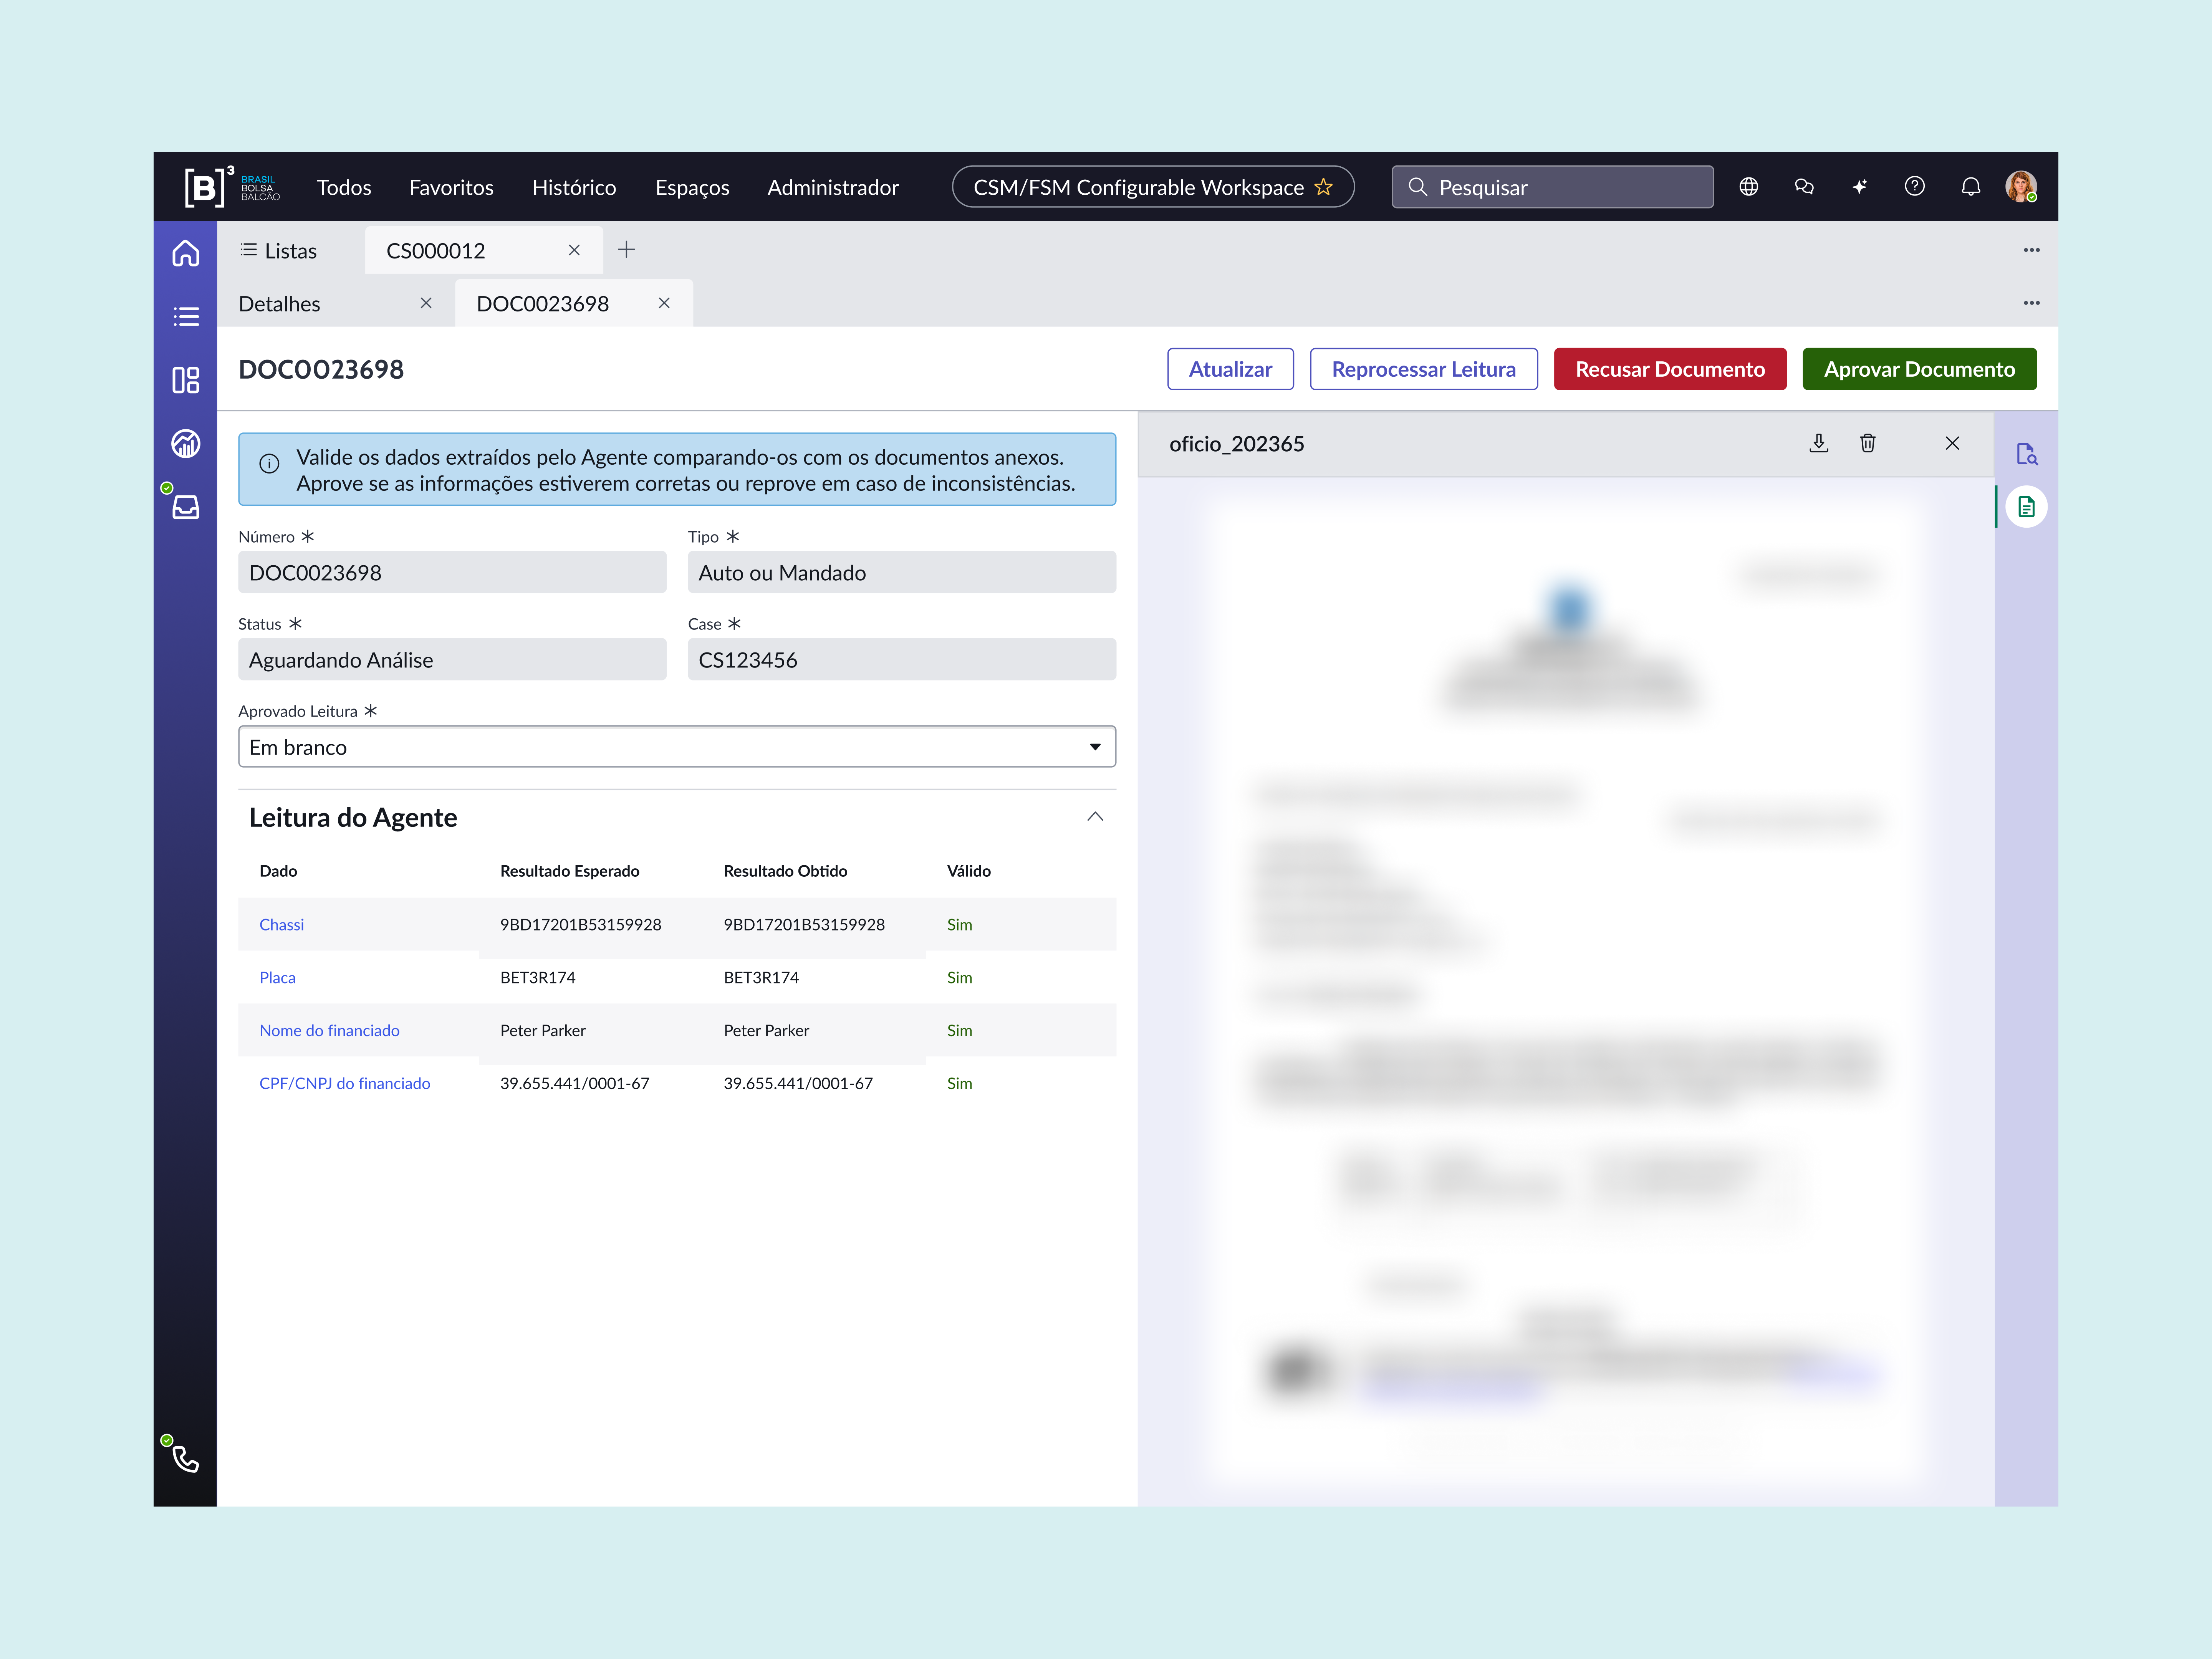Click the Resultado Obtido column header
This screenshot has height=1659, width=2212.
785,871
